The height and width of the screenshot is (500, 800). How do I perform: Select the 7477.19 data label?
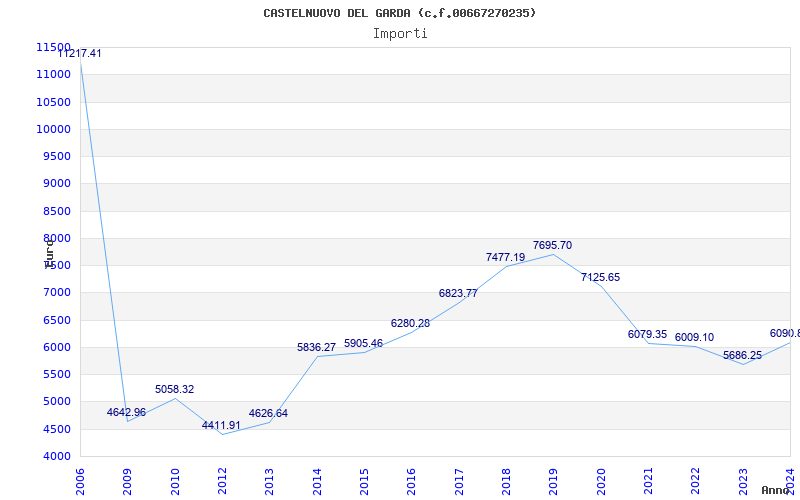pyautogui.click(x=505, y=257)
